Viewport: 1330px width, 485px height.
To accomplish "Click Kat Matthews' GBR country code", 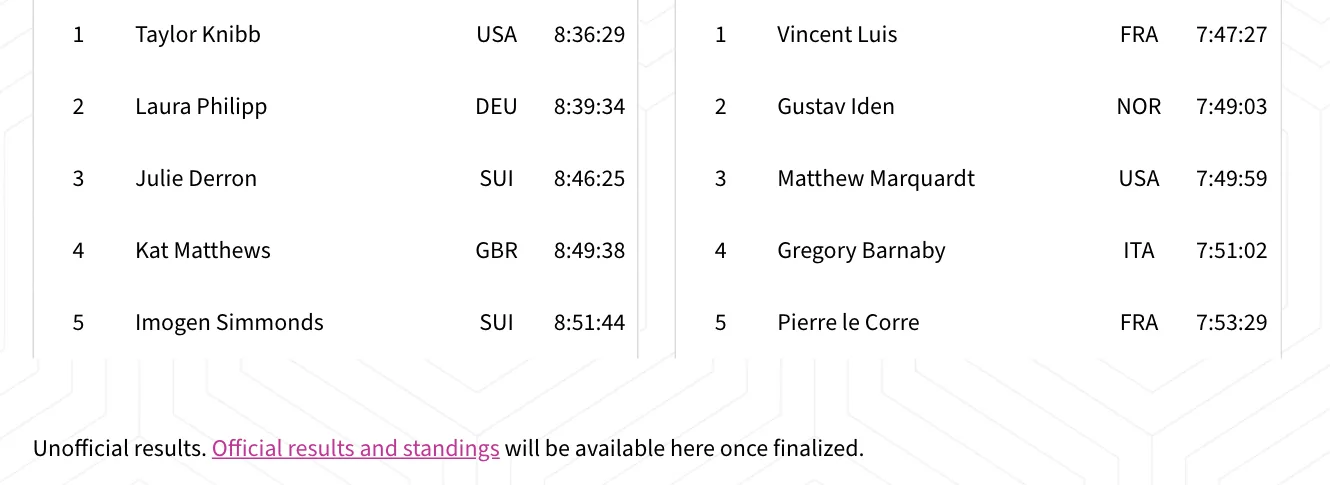I will pyautogui.click(x=497, y=250).
